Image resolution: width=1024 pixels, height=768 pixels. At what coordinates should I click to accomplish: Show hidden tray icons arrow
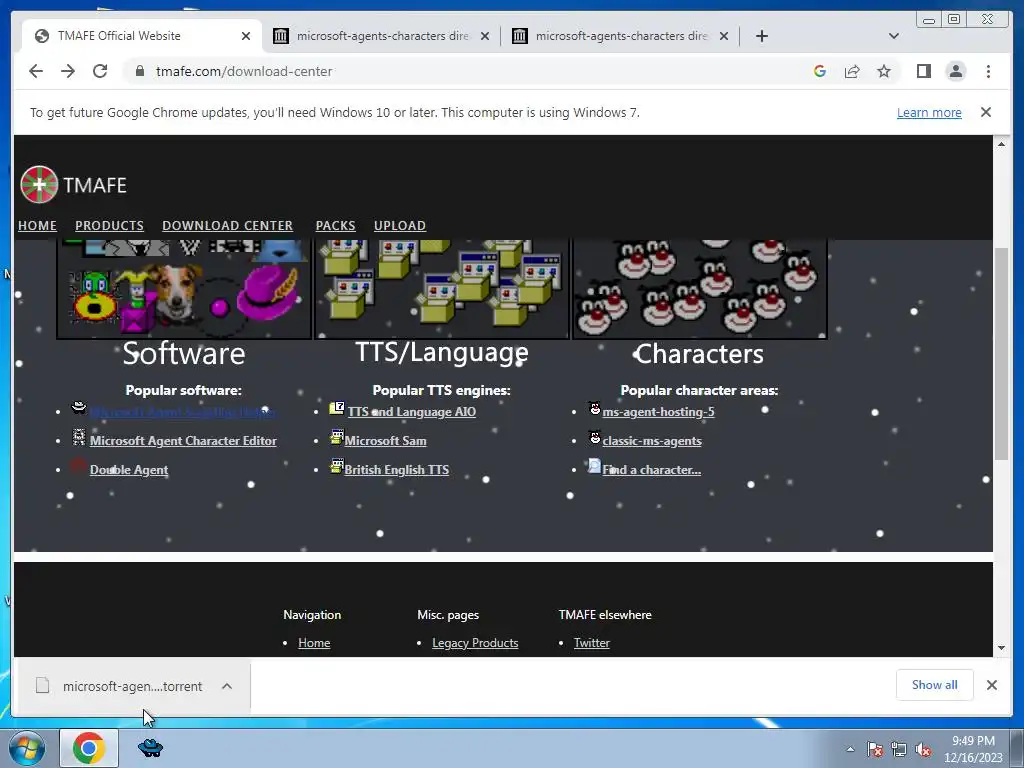point(850,749)
